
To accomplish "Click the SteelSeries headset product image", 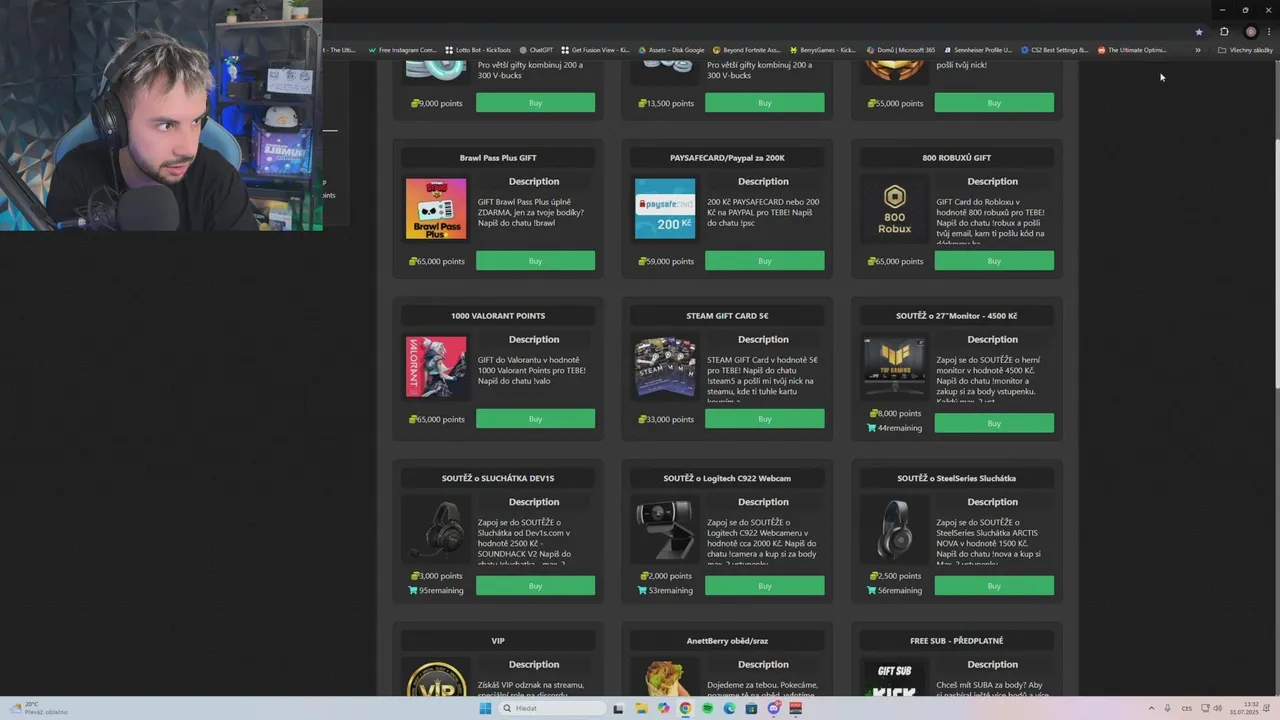I will [894, 529].
